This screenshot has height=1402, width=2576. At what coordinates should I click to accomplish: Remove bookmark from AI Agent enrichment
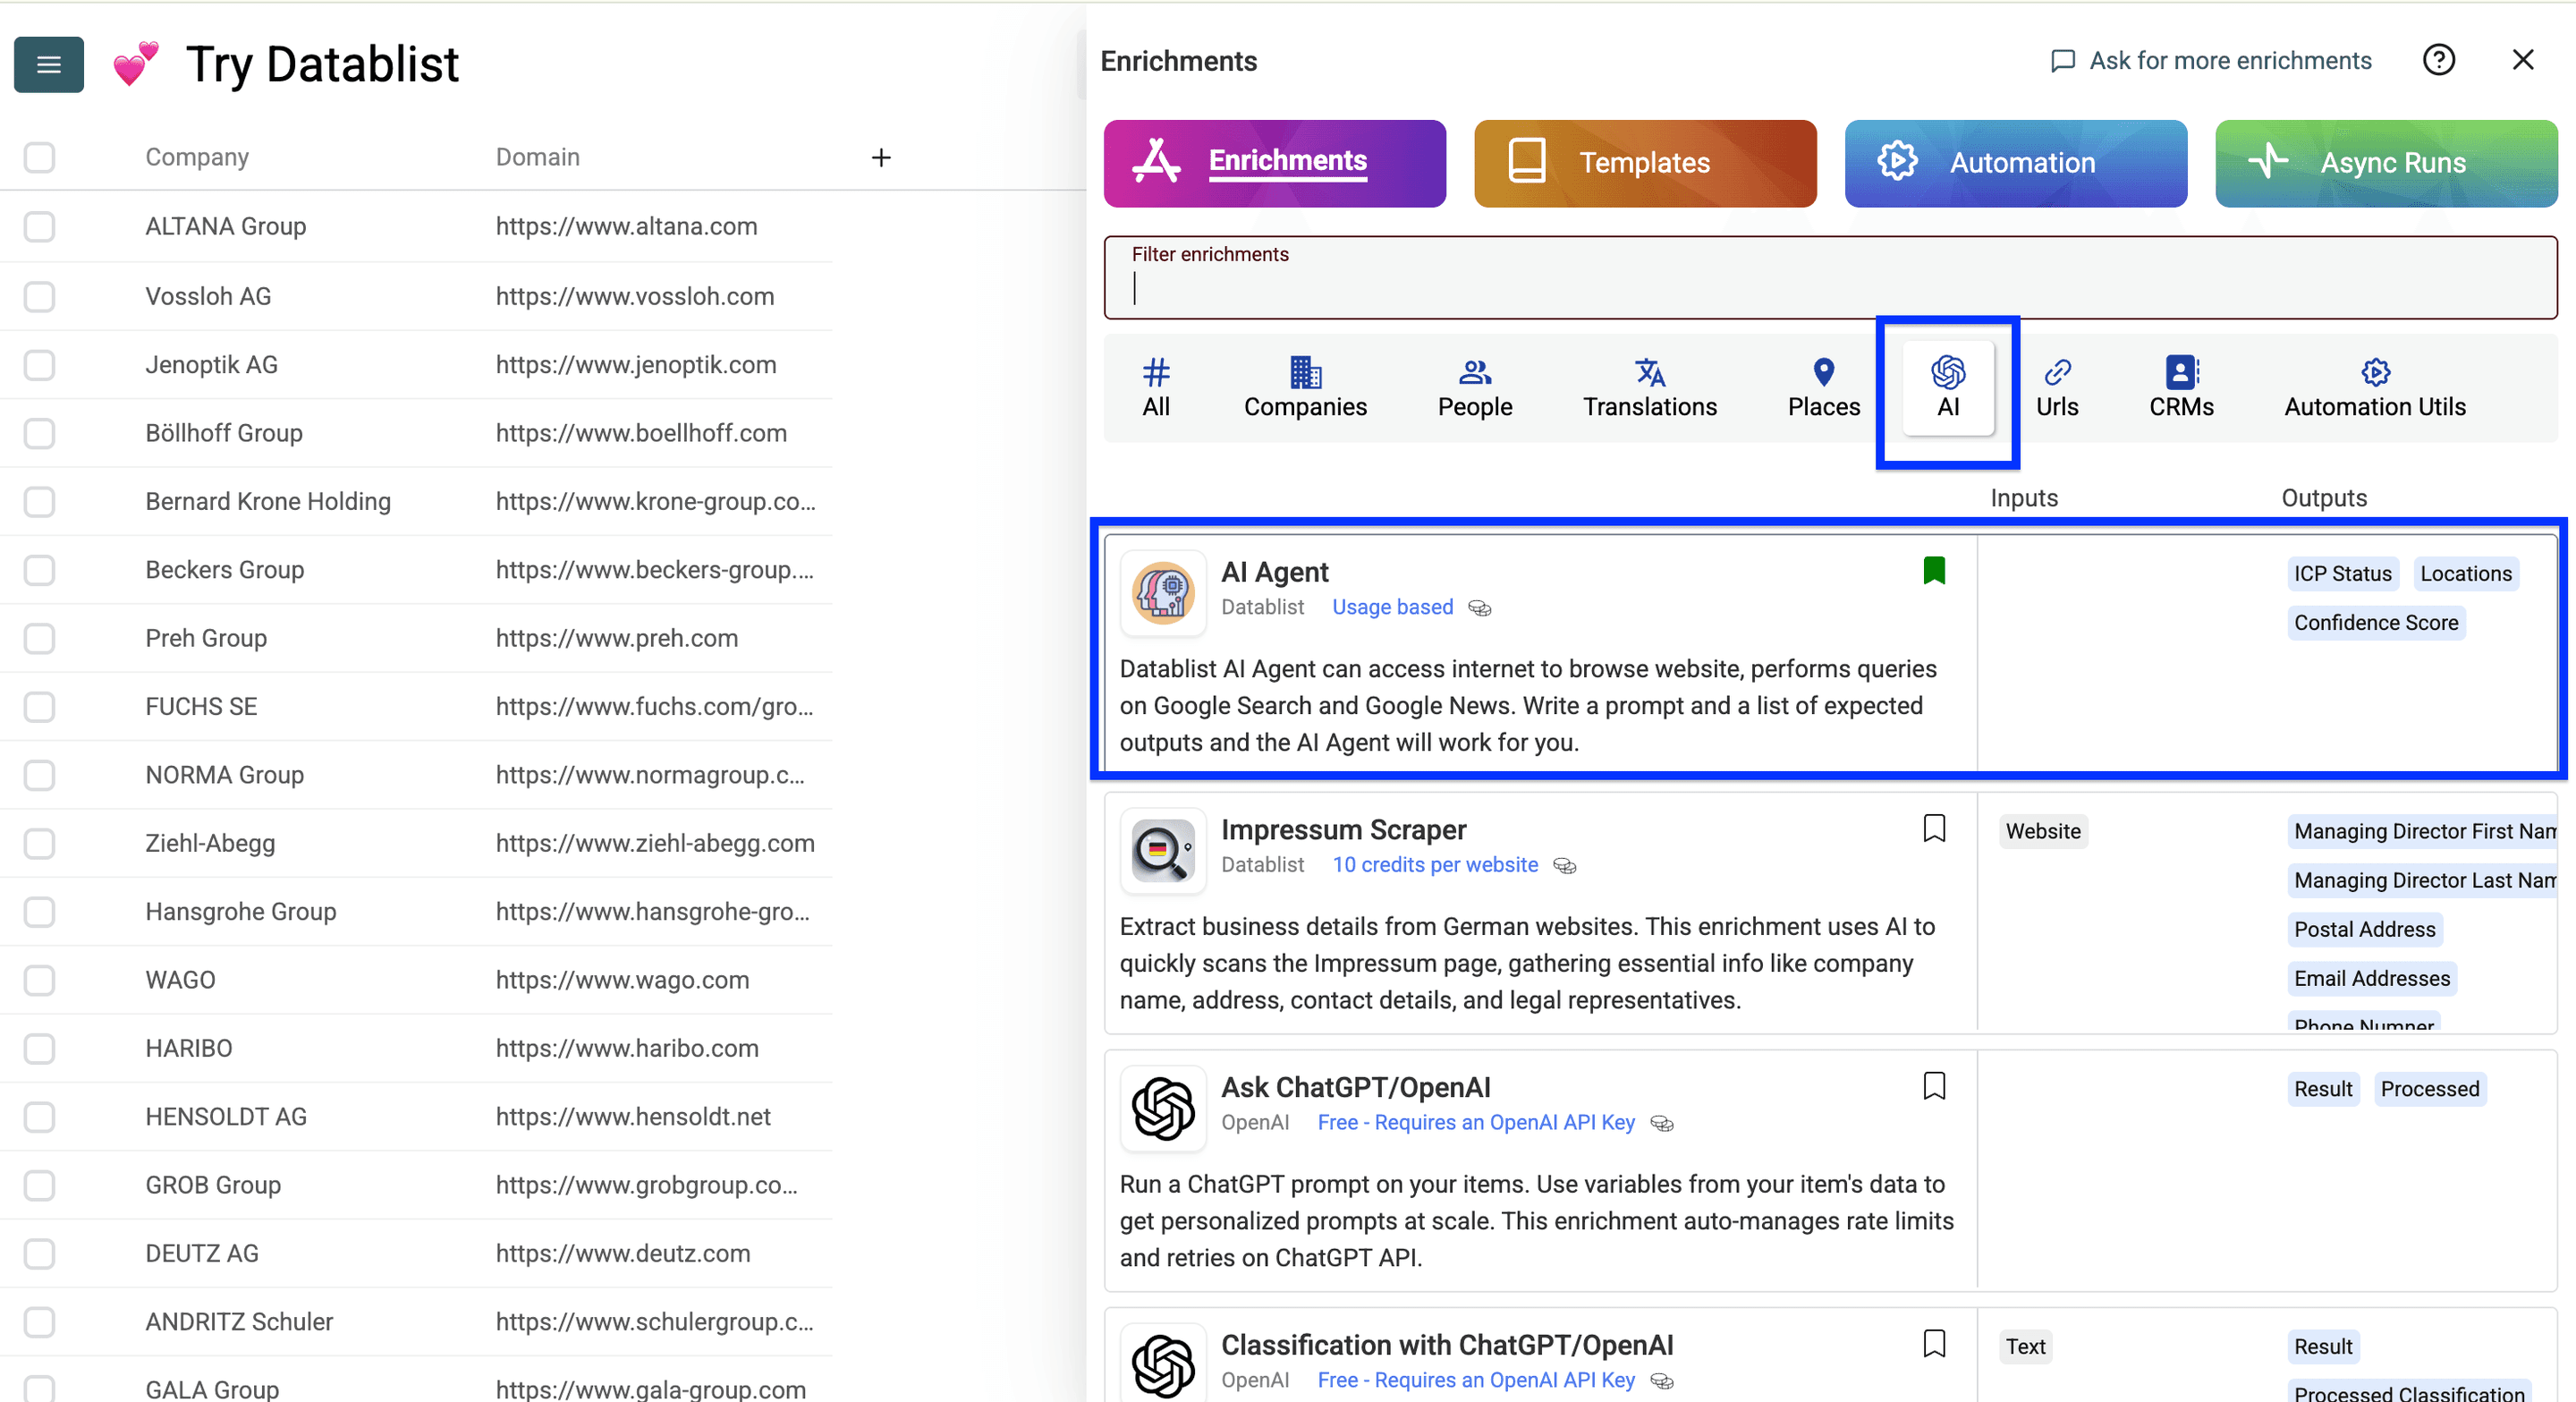coord(1934,570)
